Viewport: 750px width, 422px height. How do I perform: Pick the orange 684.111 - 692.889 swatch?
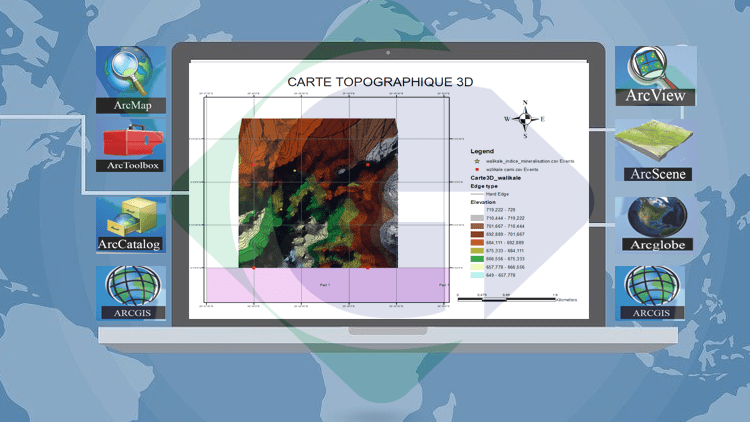477,243
